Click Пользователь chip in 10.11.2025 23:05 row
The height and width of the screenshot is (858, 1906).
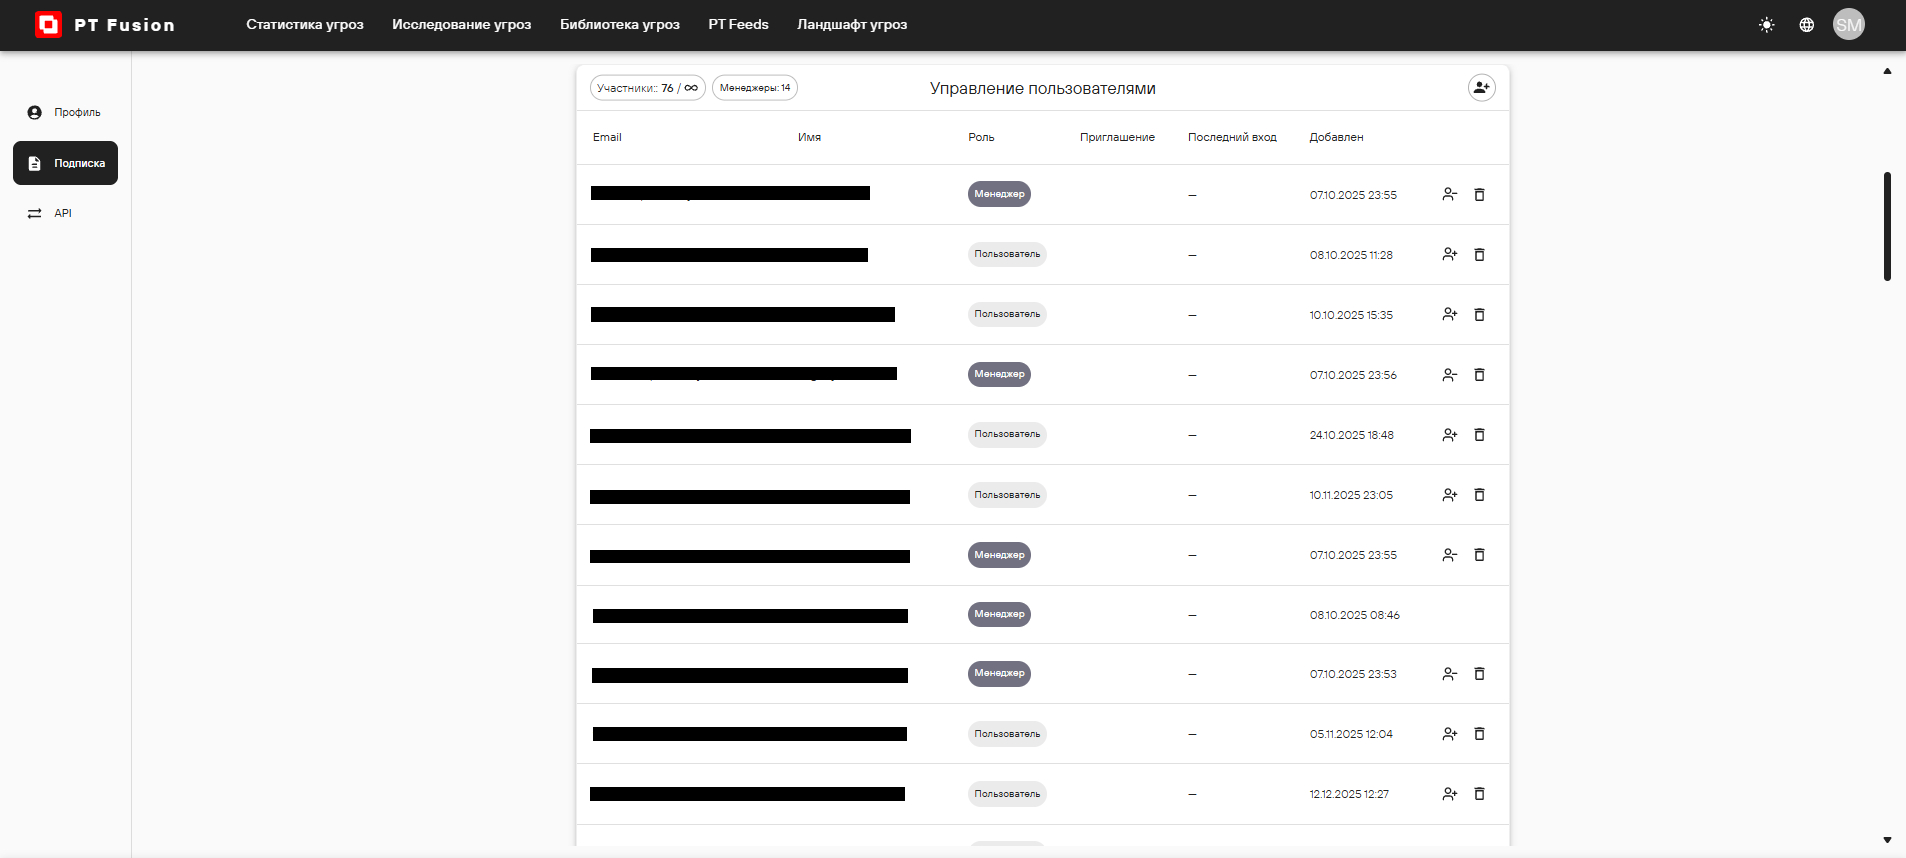click(1007, 495)
